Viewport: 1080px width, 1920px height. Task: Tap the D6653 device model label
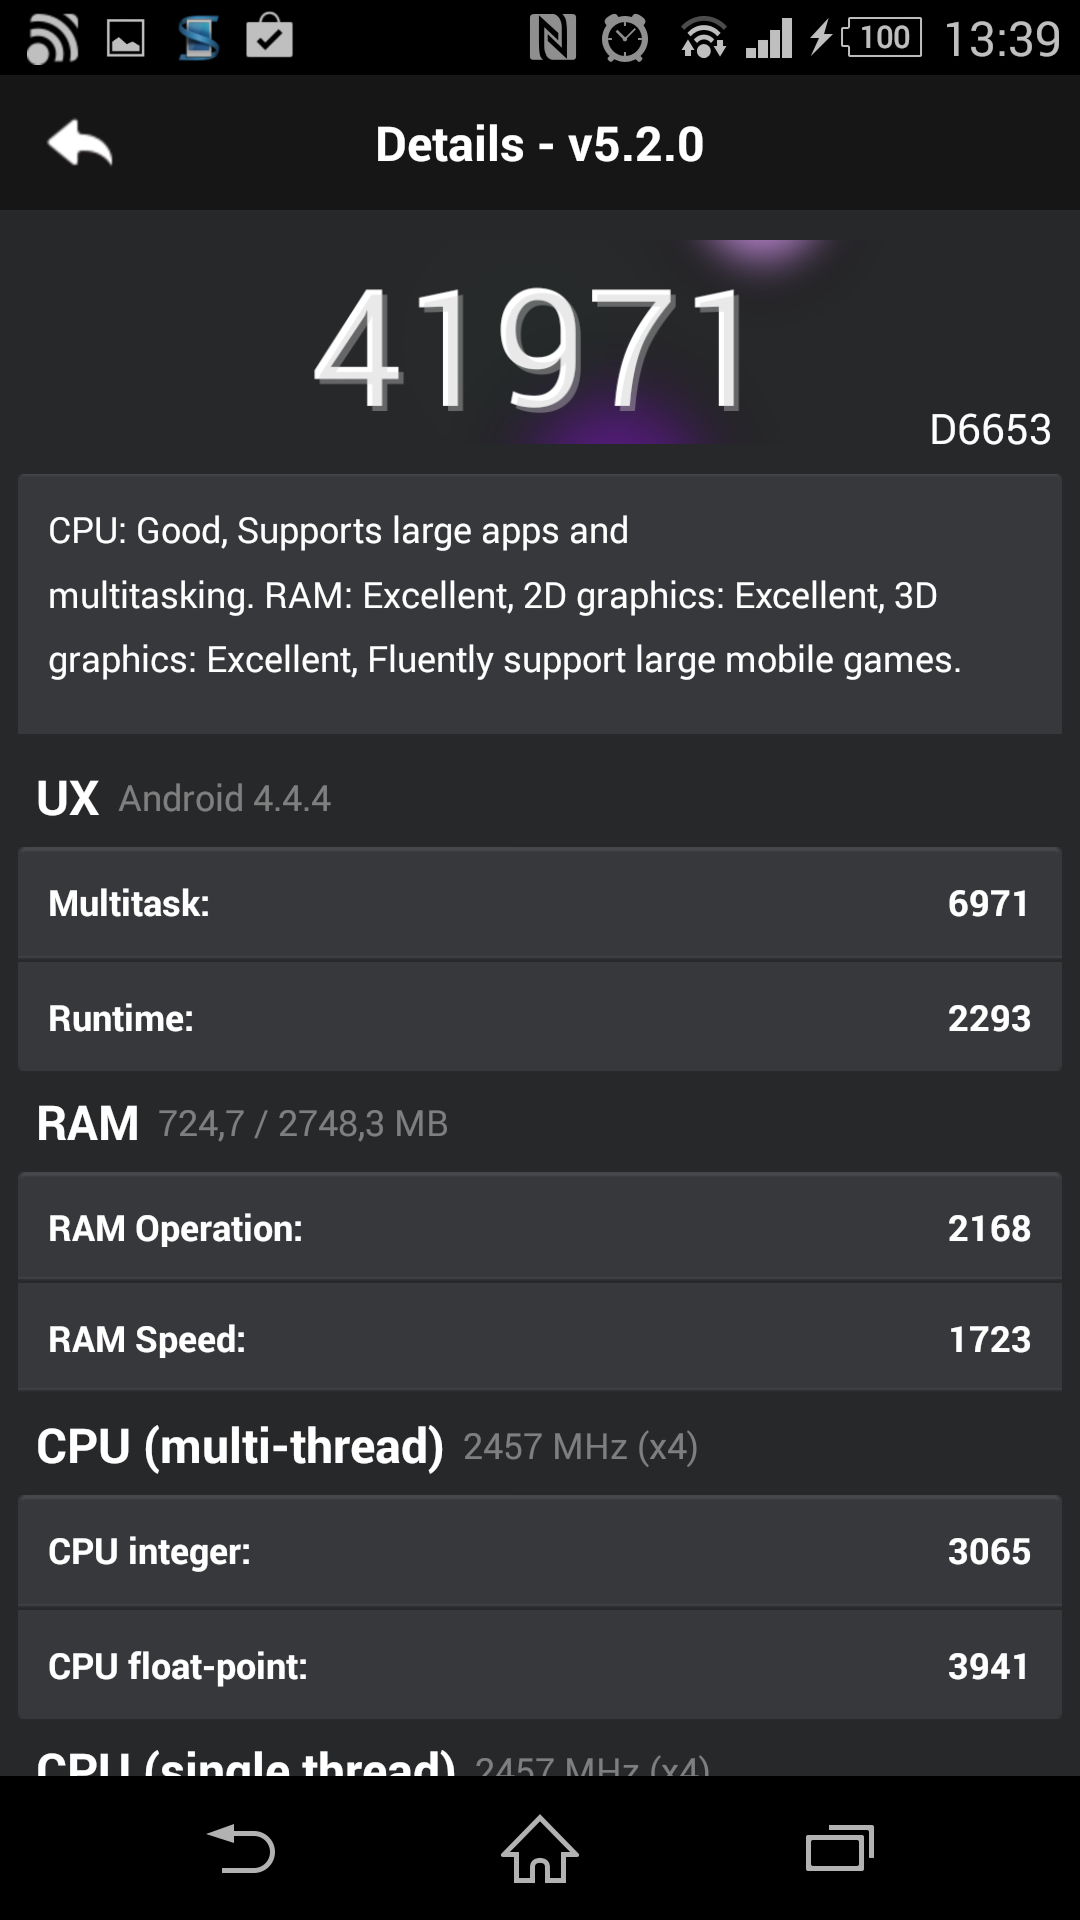click(x=990, y=430)
